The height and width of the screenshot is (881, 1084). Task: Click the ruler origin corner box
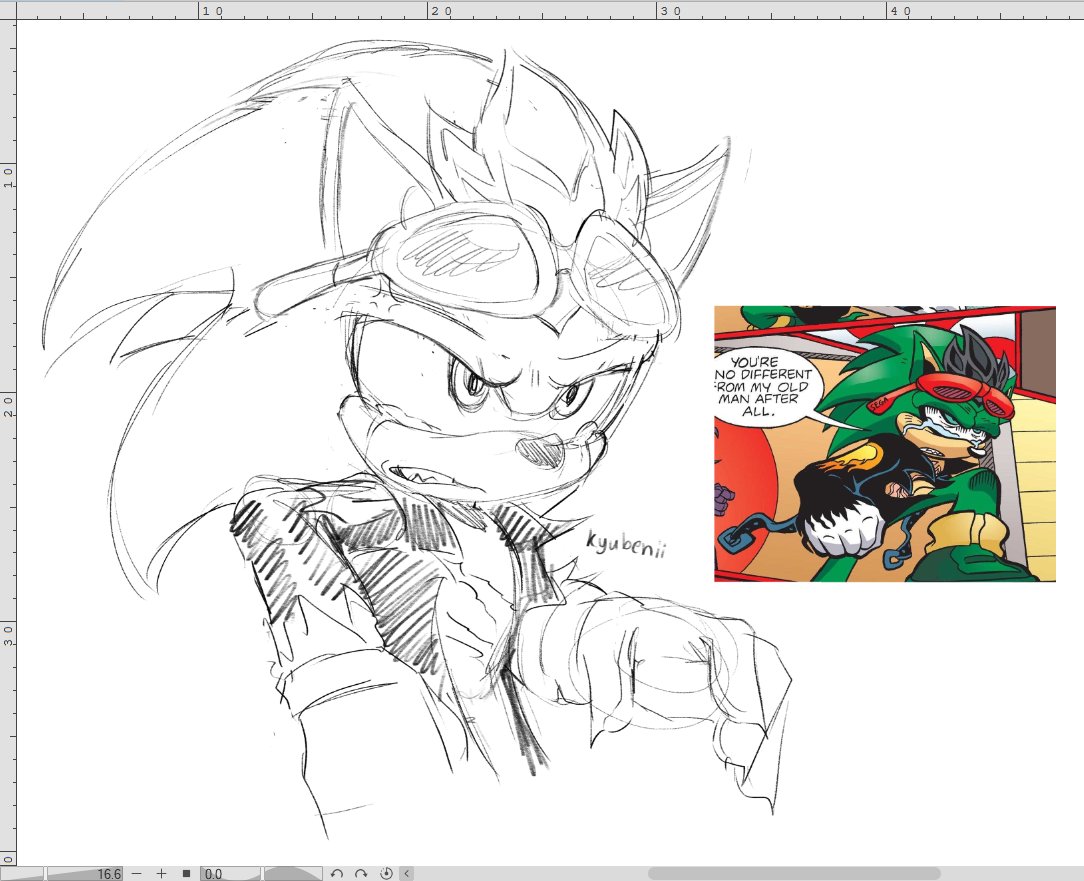coord(8,10)
